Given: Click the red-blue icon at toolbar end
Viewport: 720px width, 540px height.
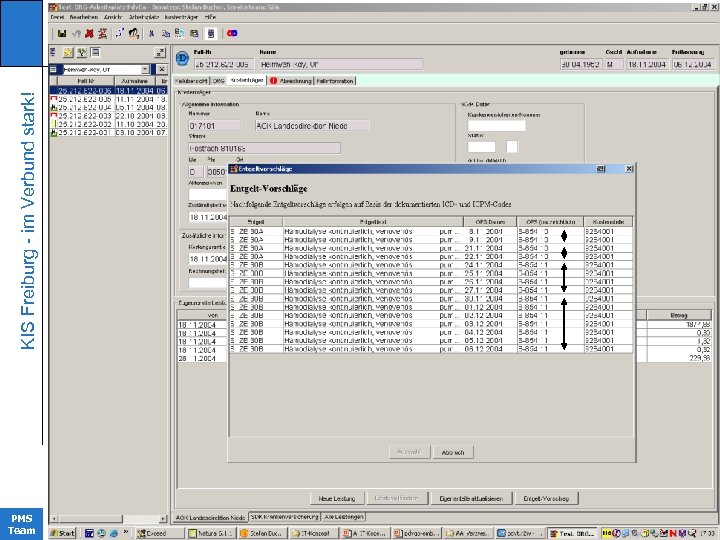Looking at the screenshot, I should (232, 32).
